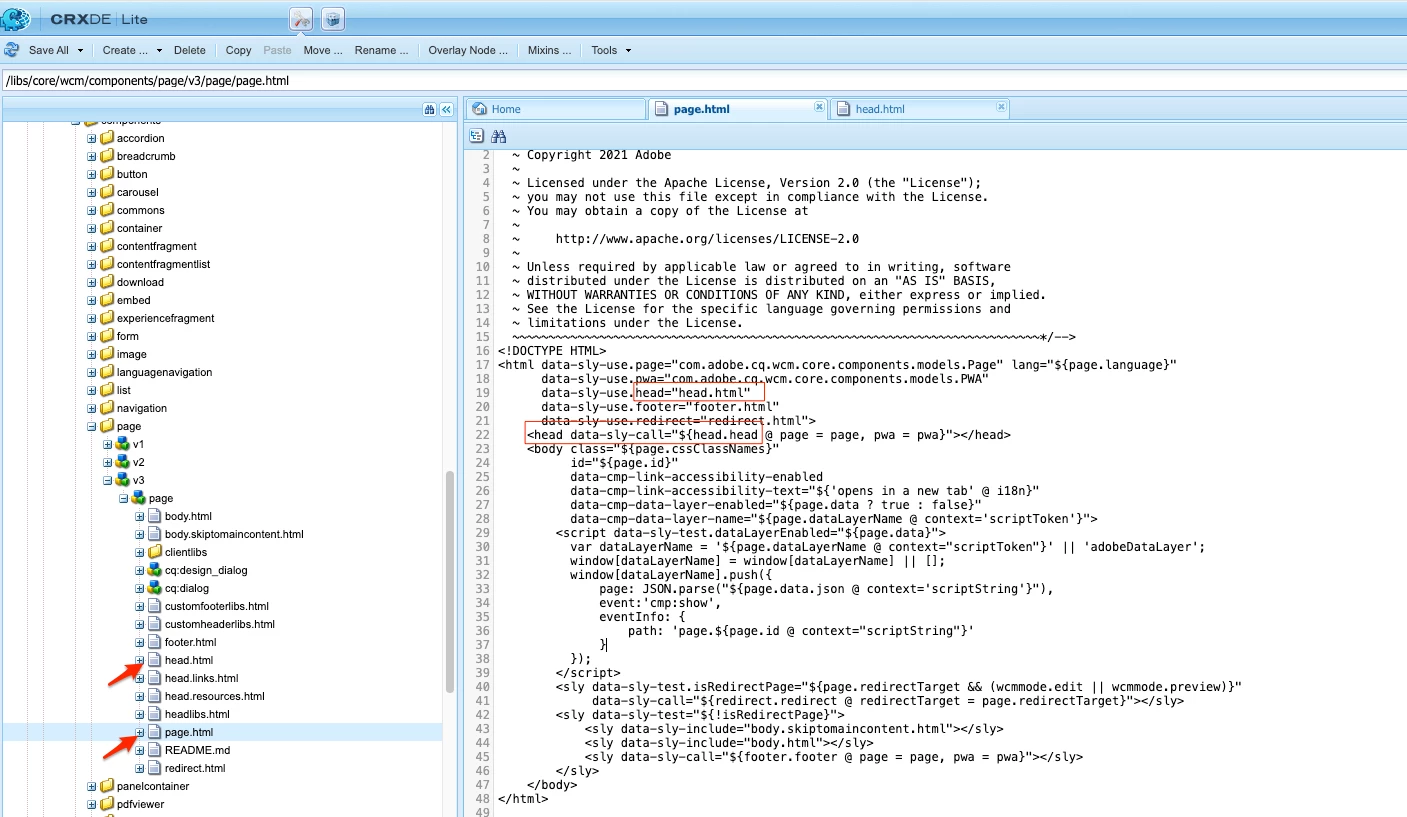Click the CRXDE elephant logo

16,19
